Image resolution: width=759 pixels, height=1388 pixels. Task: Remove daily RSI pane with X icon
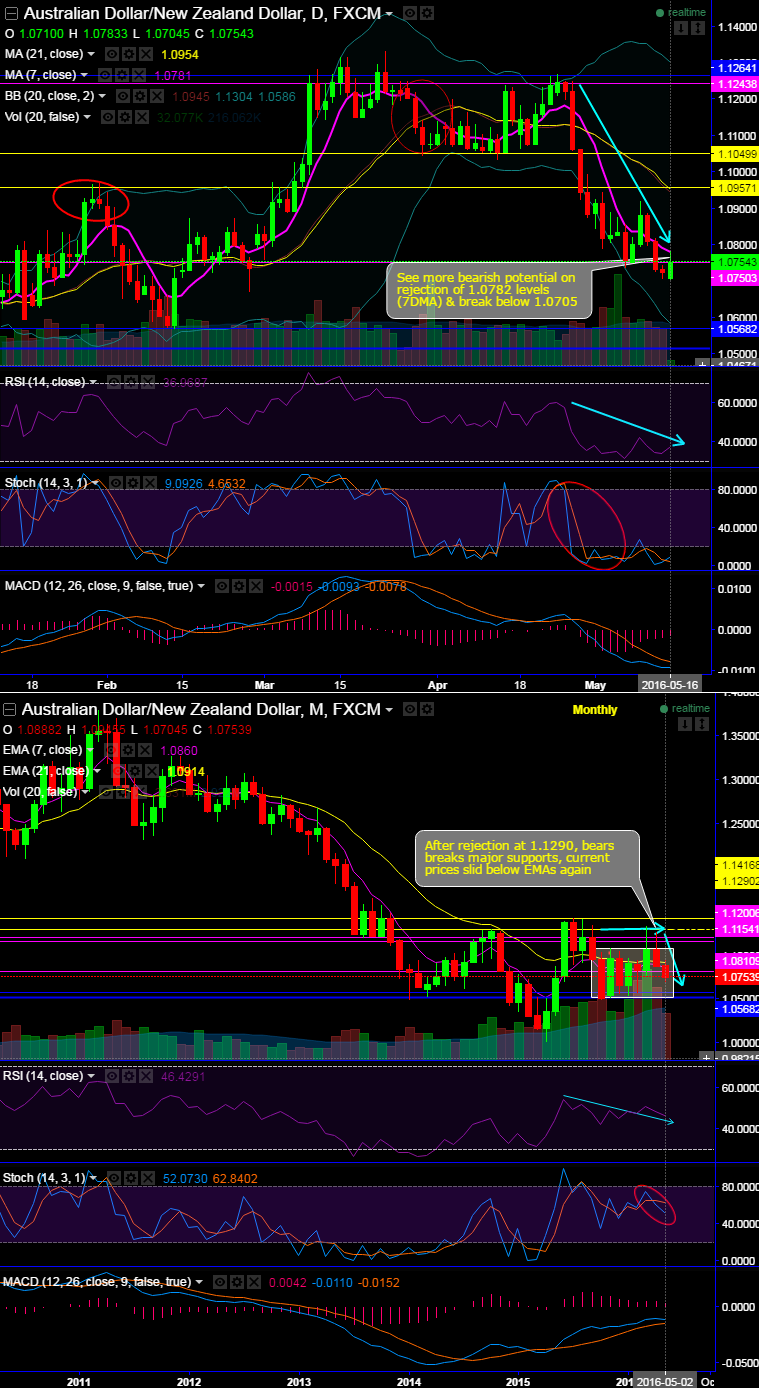pos(147,382)
